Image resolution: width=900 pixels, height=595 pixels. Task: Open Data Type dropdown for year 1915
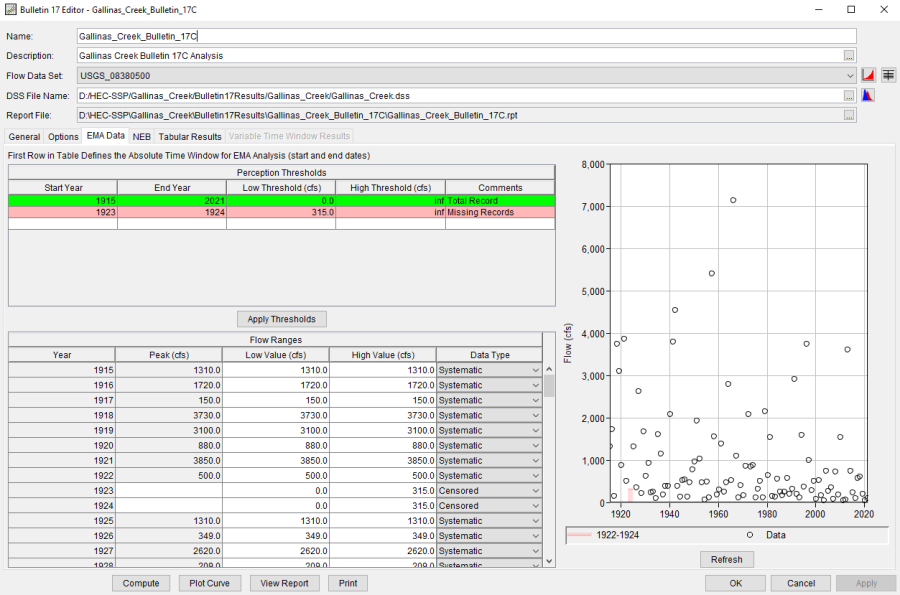(536, 370)
